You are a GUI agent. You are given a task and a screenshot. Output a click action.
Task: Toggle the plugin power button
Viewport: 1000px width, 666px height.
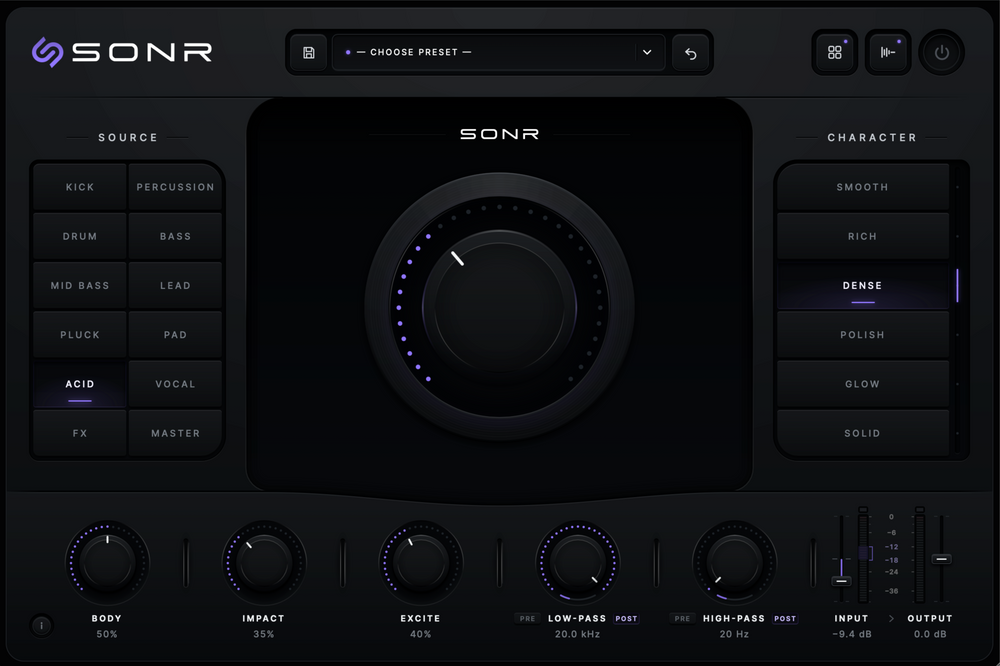coord(941,52)
